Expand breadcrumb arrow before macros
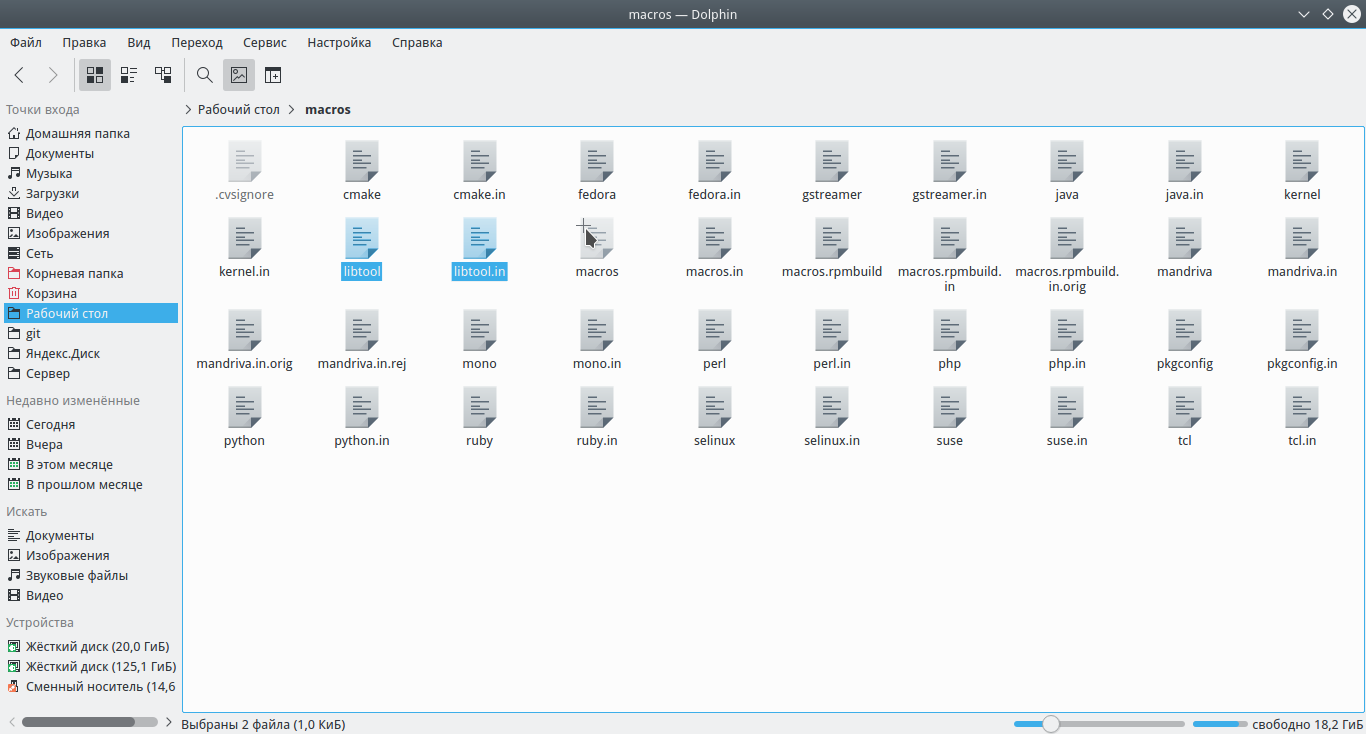This screenshot has width=1366, height=734. 292,110
